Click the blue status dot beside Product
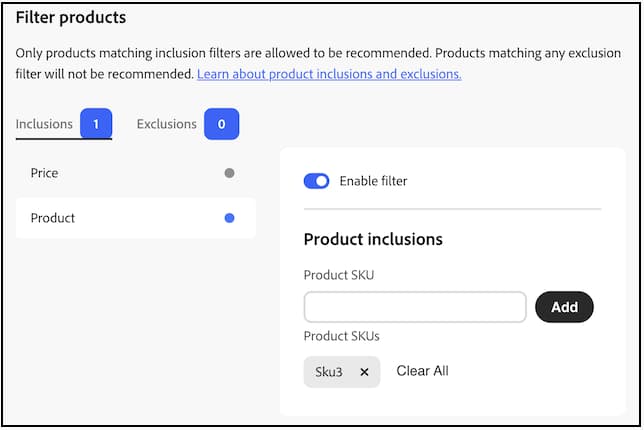Image resolution: width=644 pixels, height=430 pixels. tap(230, 218)
